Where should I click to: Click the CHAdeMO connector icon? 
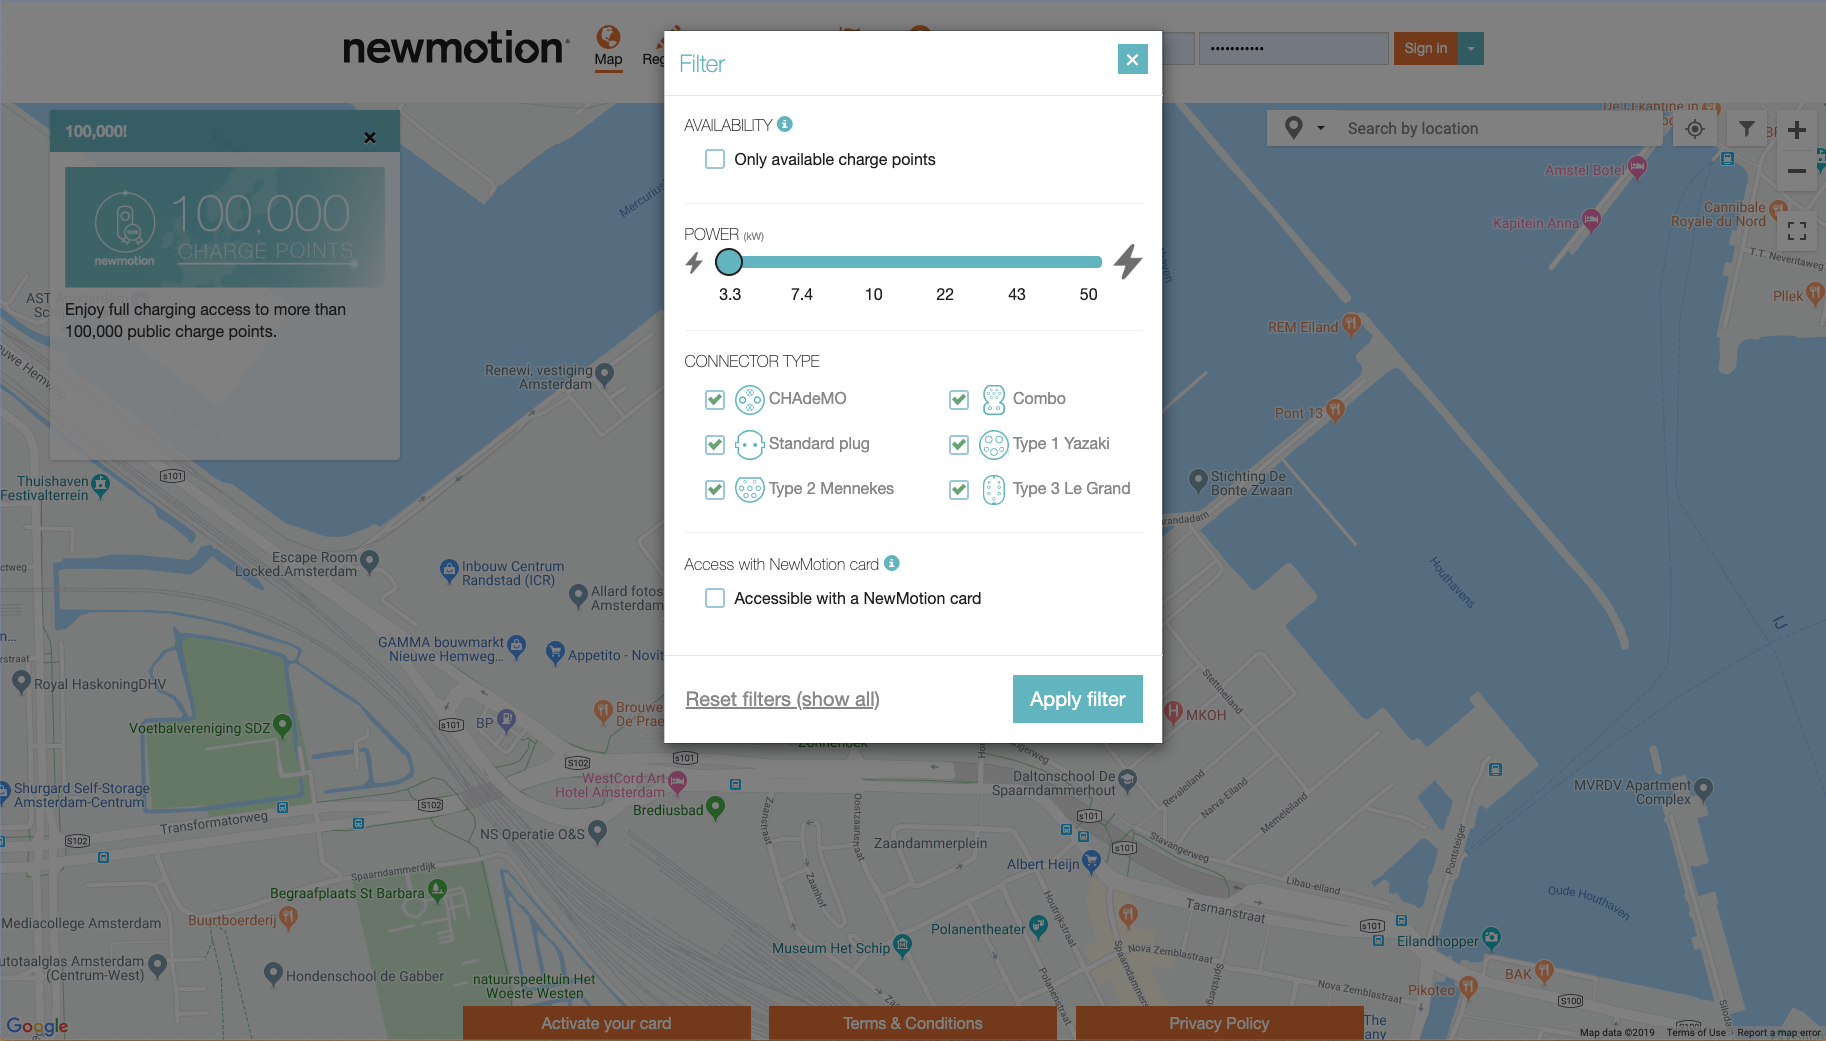[x=750, y=400]
